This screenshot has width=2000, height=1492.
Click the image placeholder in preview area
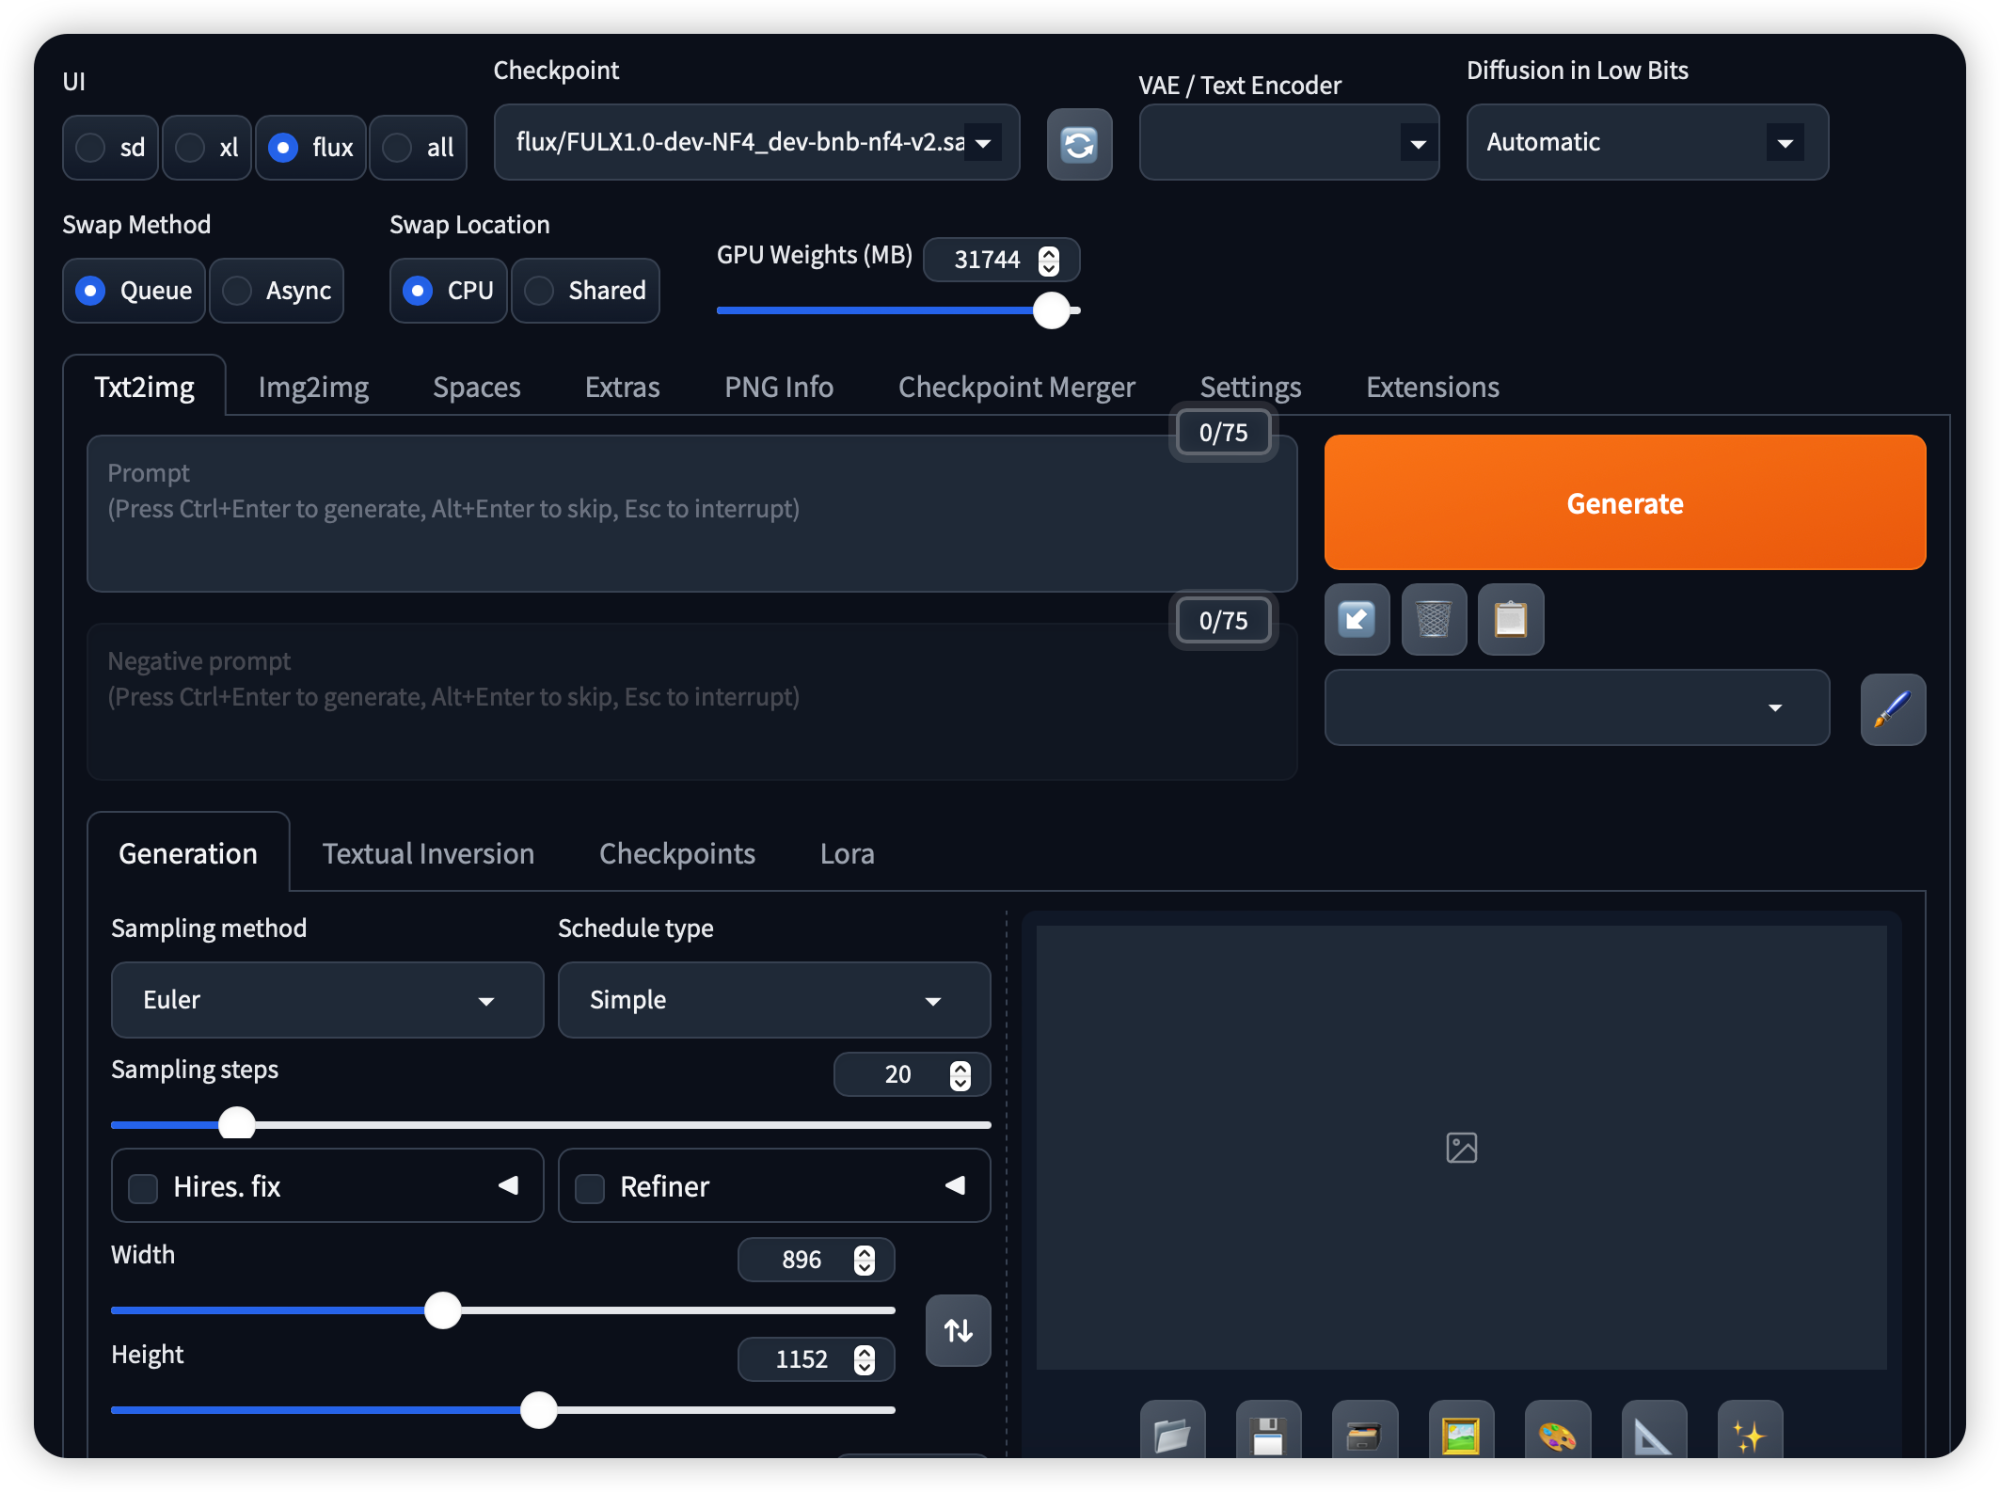[x=1461, y=1147]
